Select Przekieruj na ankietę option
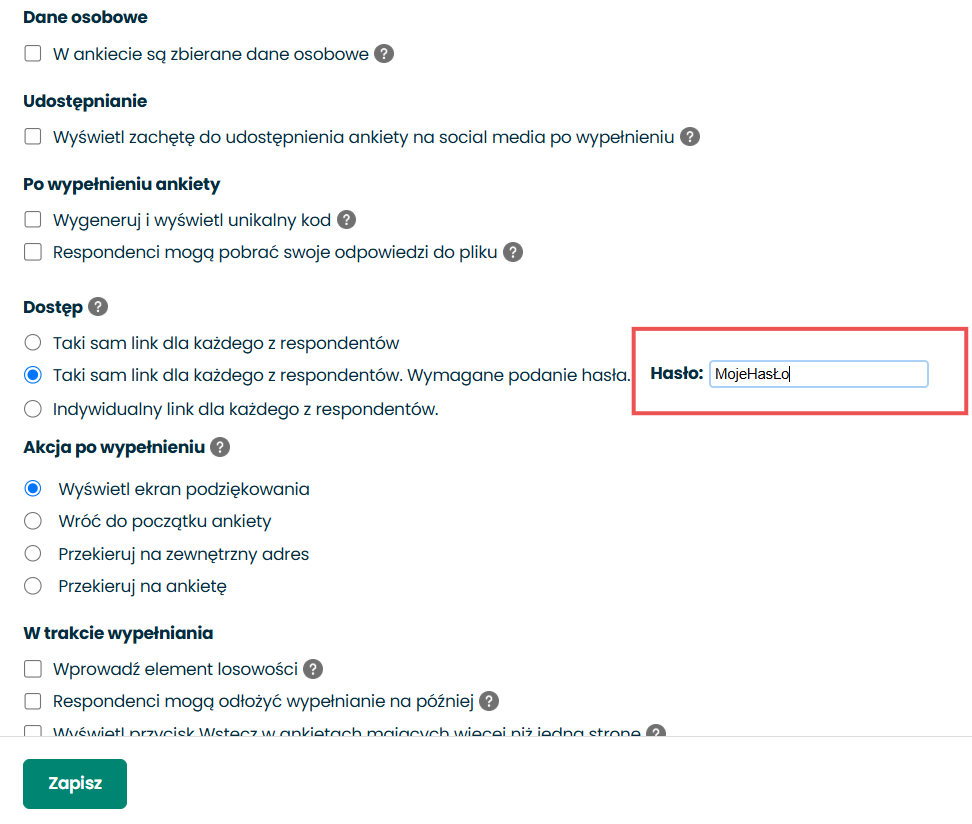Image resolution: width=972 pixels, height=824 pixels. 33,585
